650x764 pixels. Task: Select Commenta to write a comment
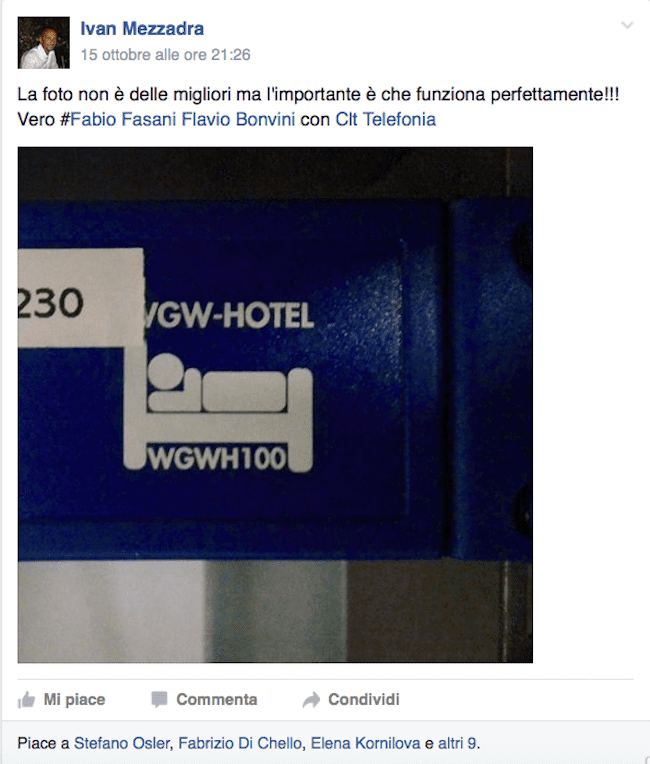[x=204, y=700]
